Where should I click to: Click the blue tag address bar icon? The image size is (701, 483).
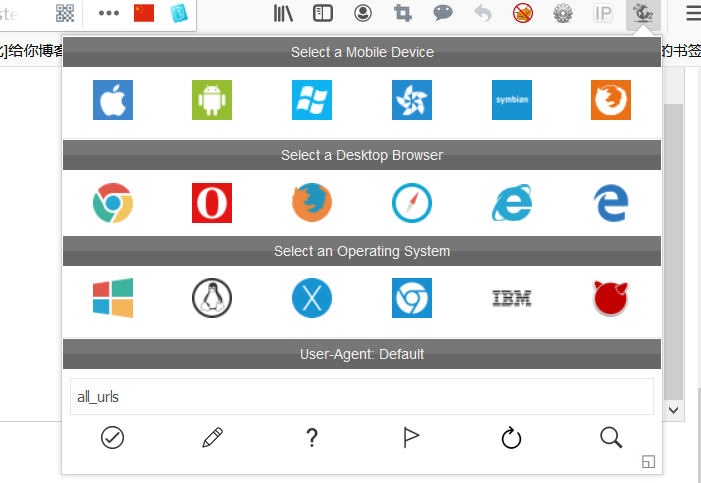pos(179,13)
